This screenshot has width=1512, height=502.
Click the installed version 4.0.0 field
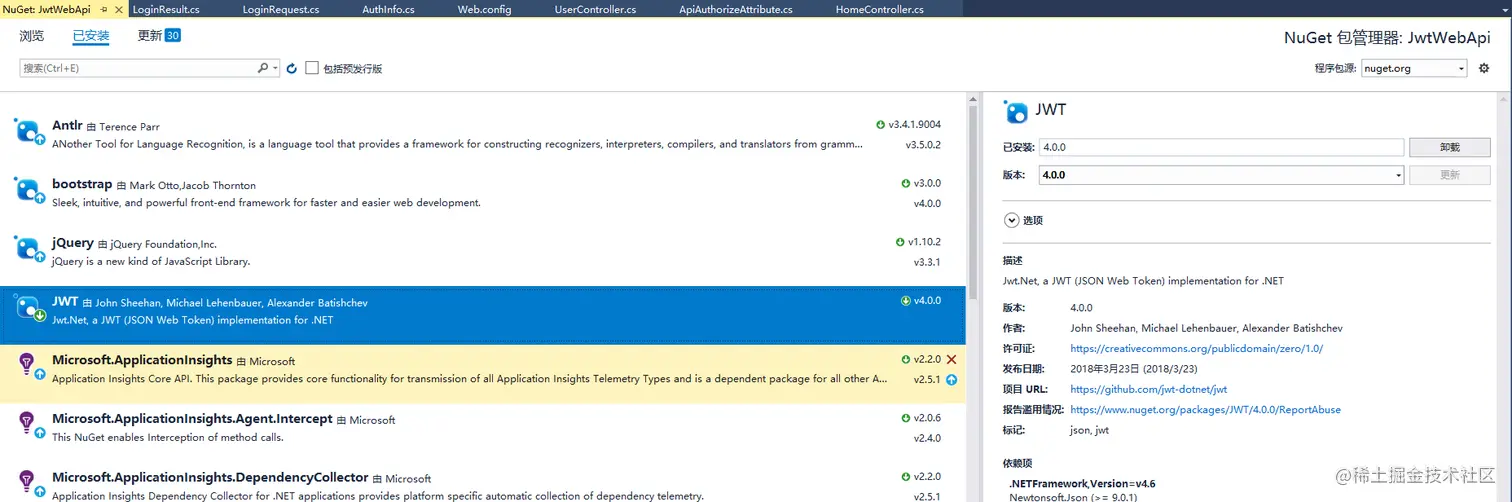(1221, 147)
